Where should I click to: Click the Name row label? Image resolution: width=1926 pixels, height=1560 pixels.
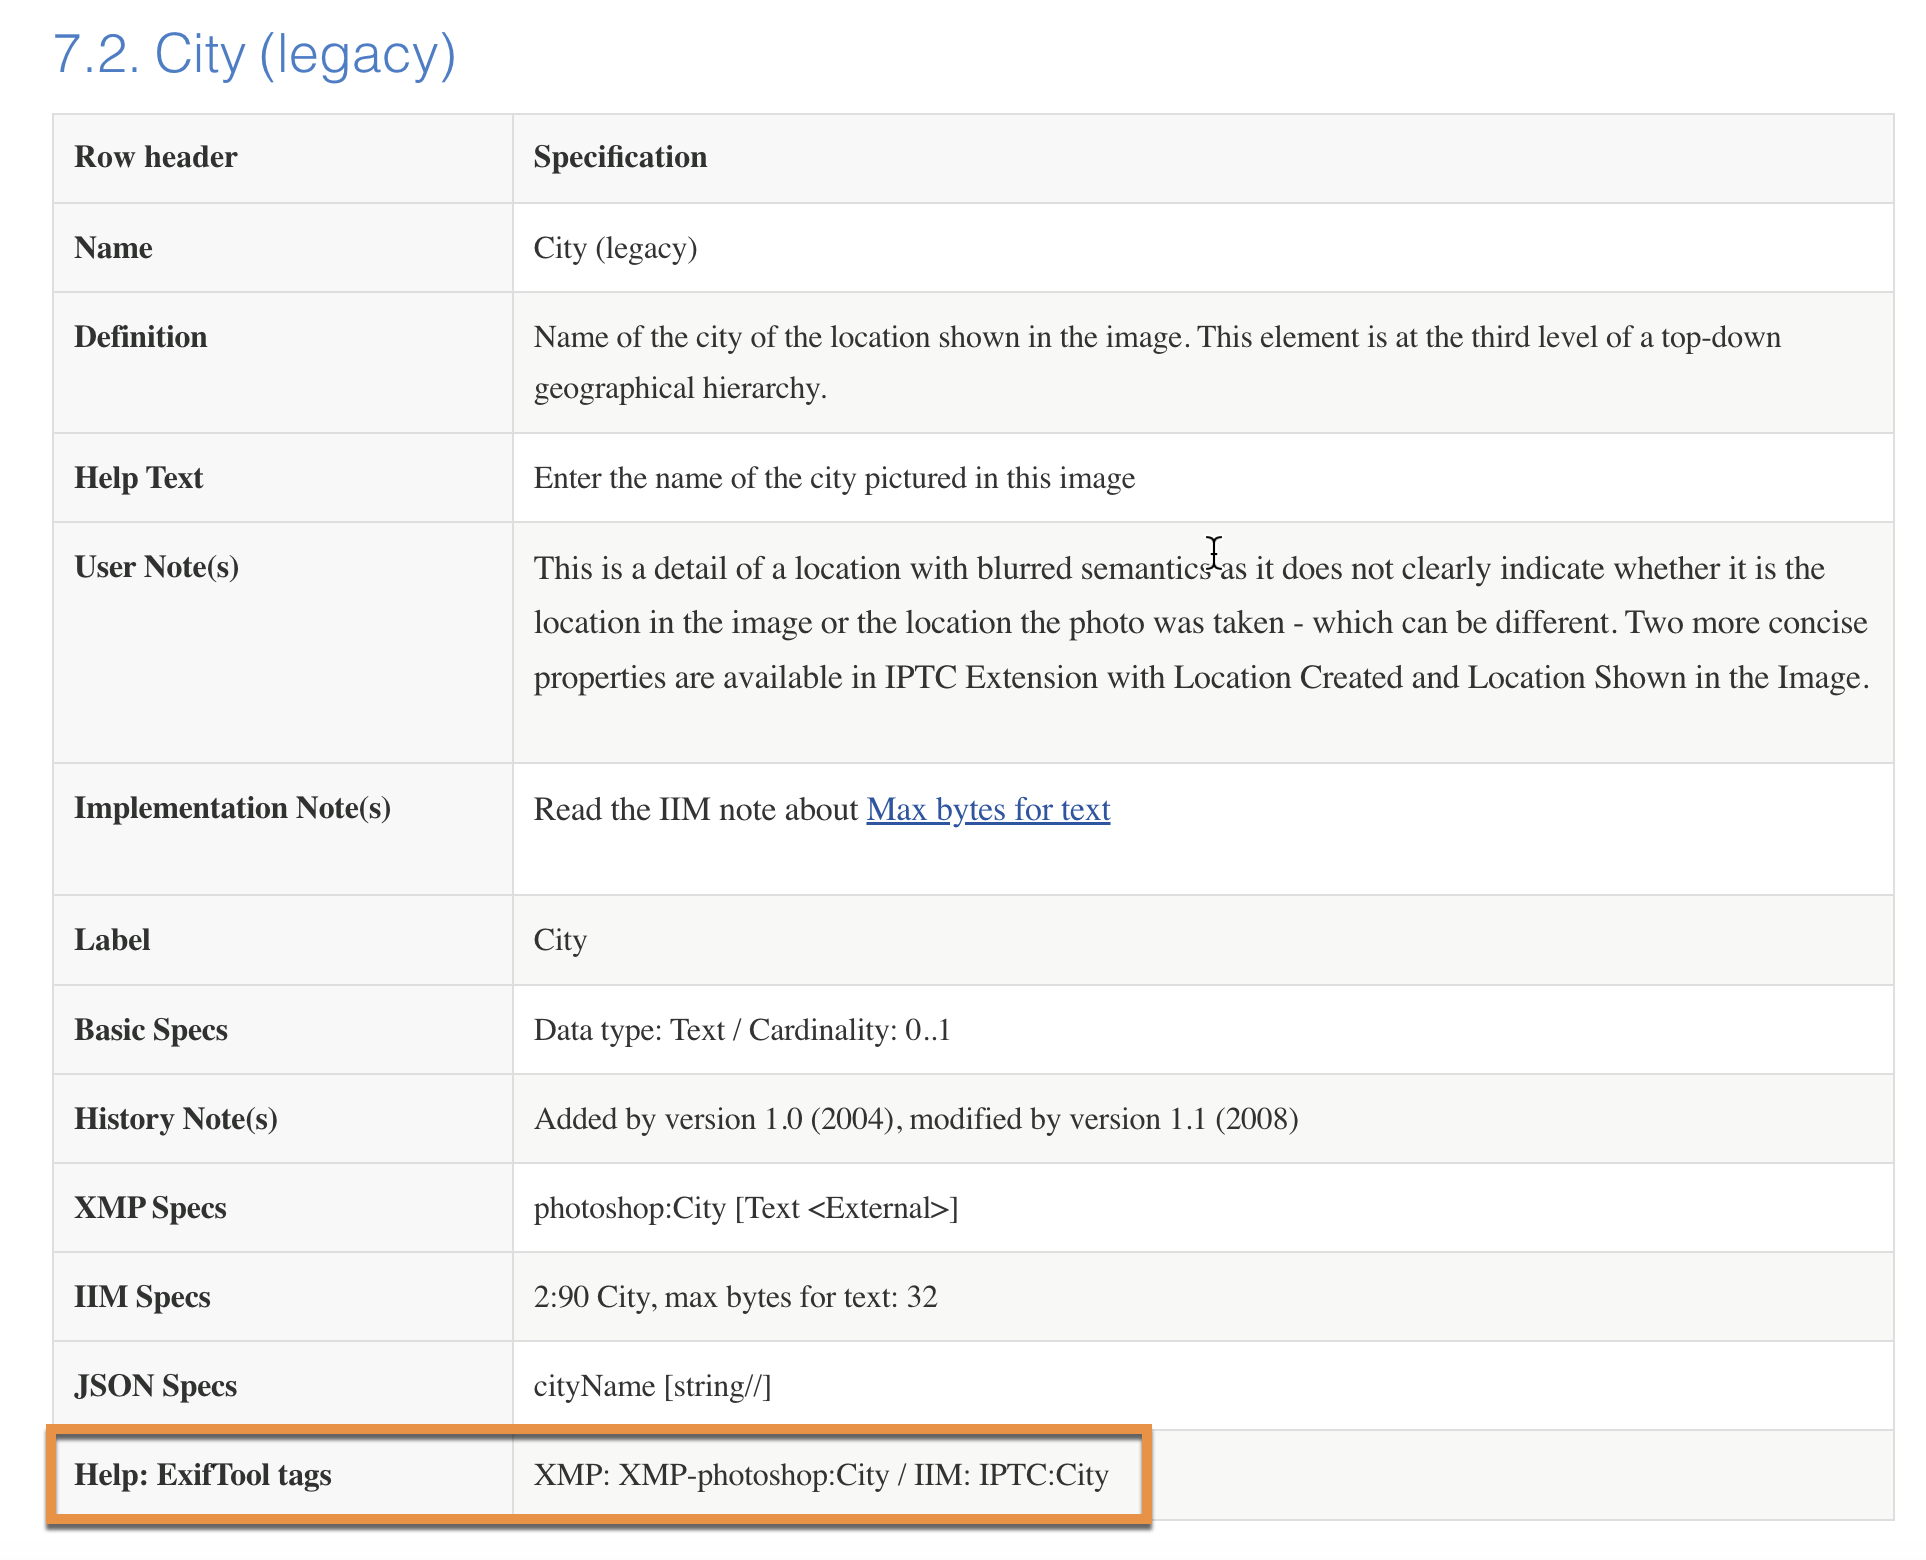point(113,248)
